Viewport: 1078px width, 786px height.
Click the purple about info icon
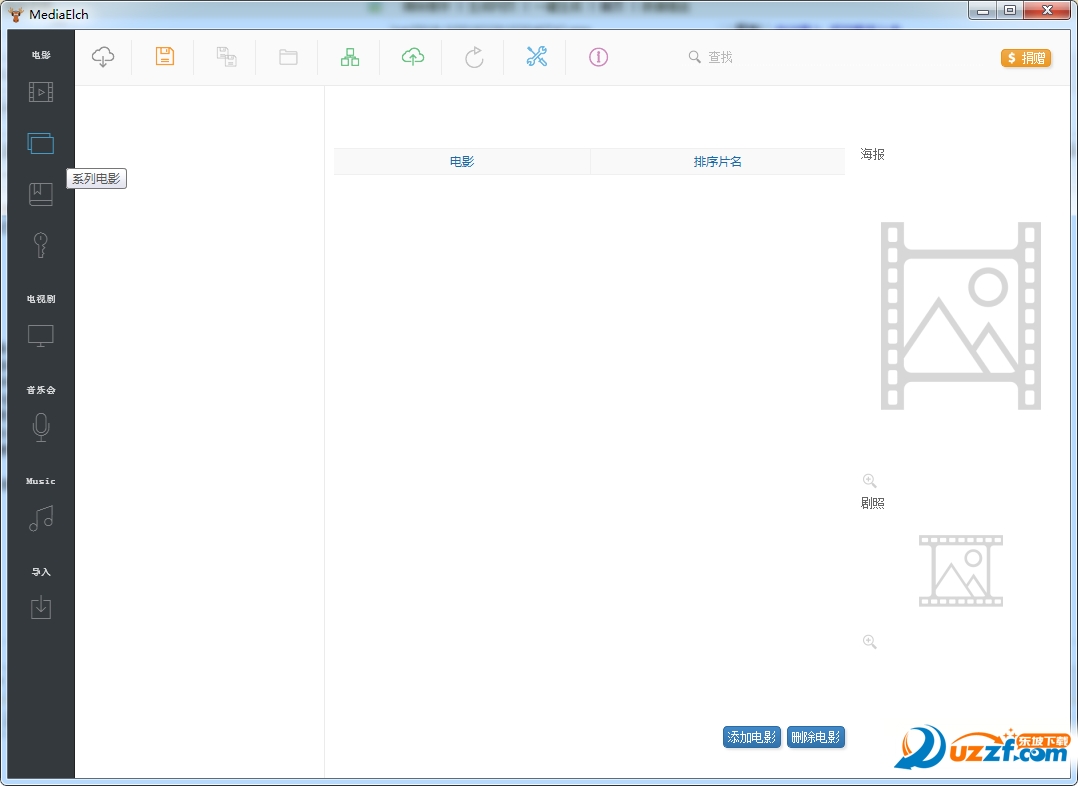pos(598,57)
